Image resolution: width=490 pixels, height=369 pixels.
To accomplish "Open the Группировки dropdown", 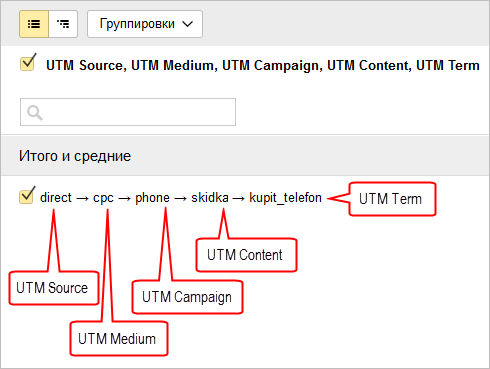I will 145,24.
